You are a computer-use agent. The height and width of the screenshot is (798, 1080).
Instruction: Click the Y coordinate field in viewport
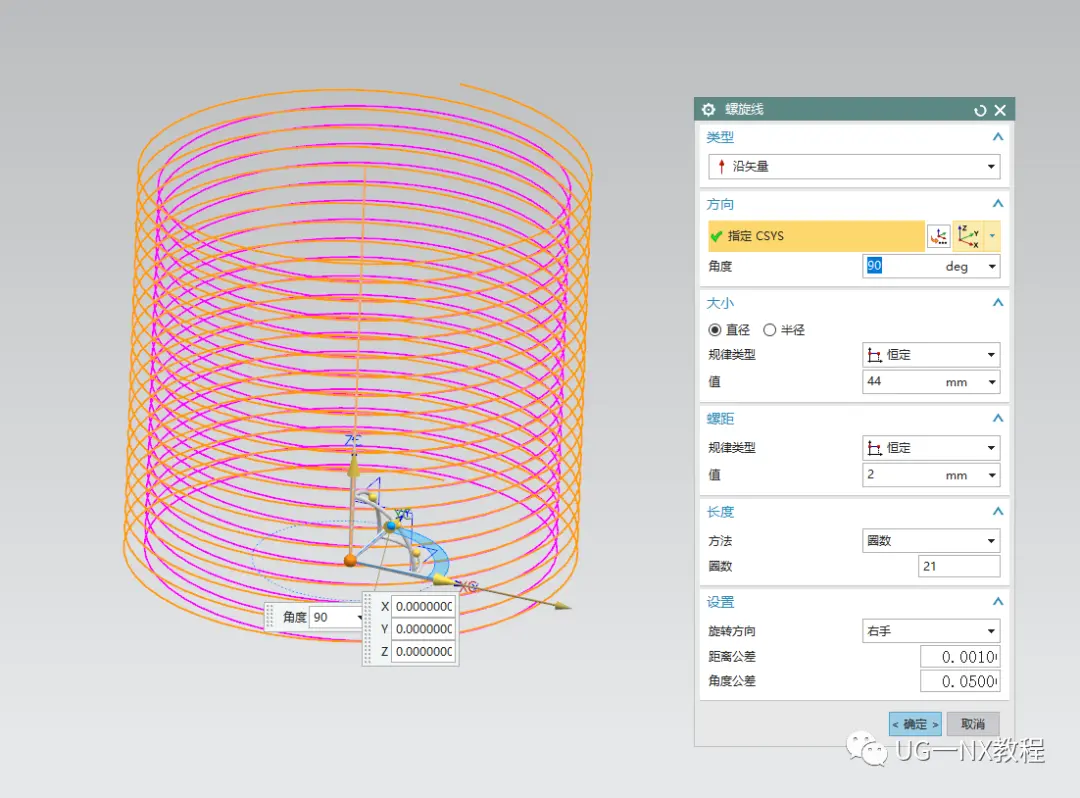click(x=424, y=629)
